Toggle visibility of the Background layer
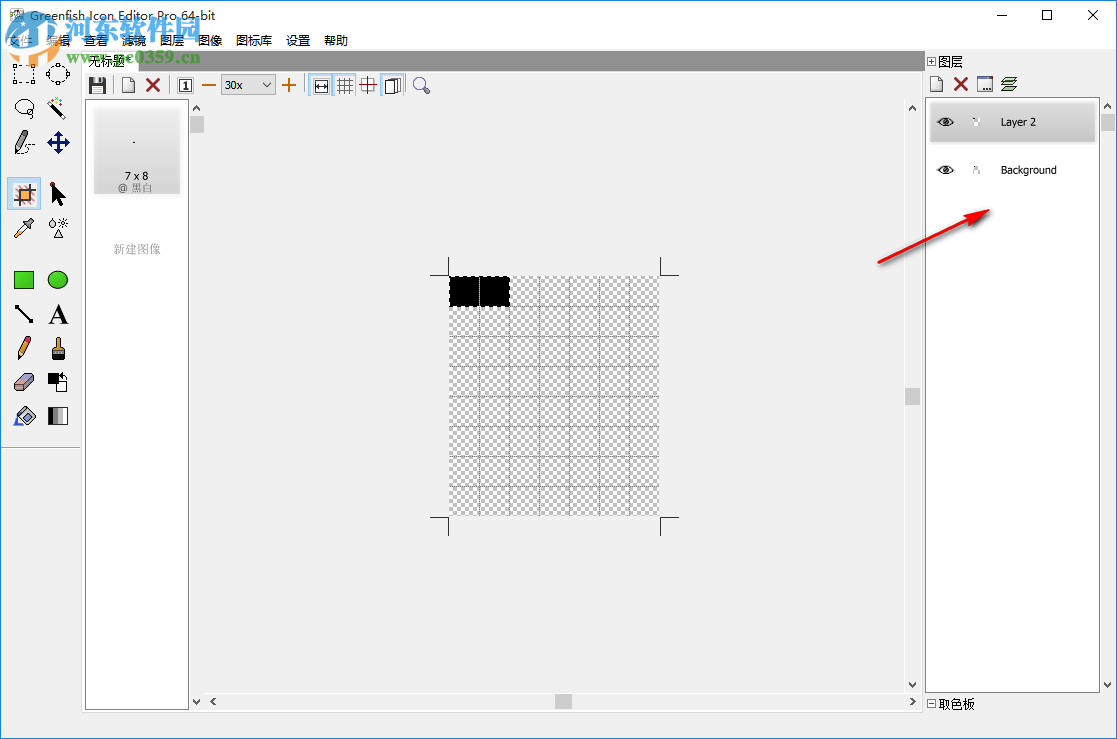 (945, 169)
